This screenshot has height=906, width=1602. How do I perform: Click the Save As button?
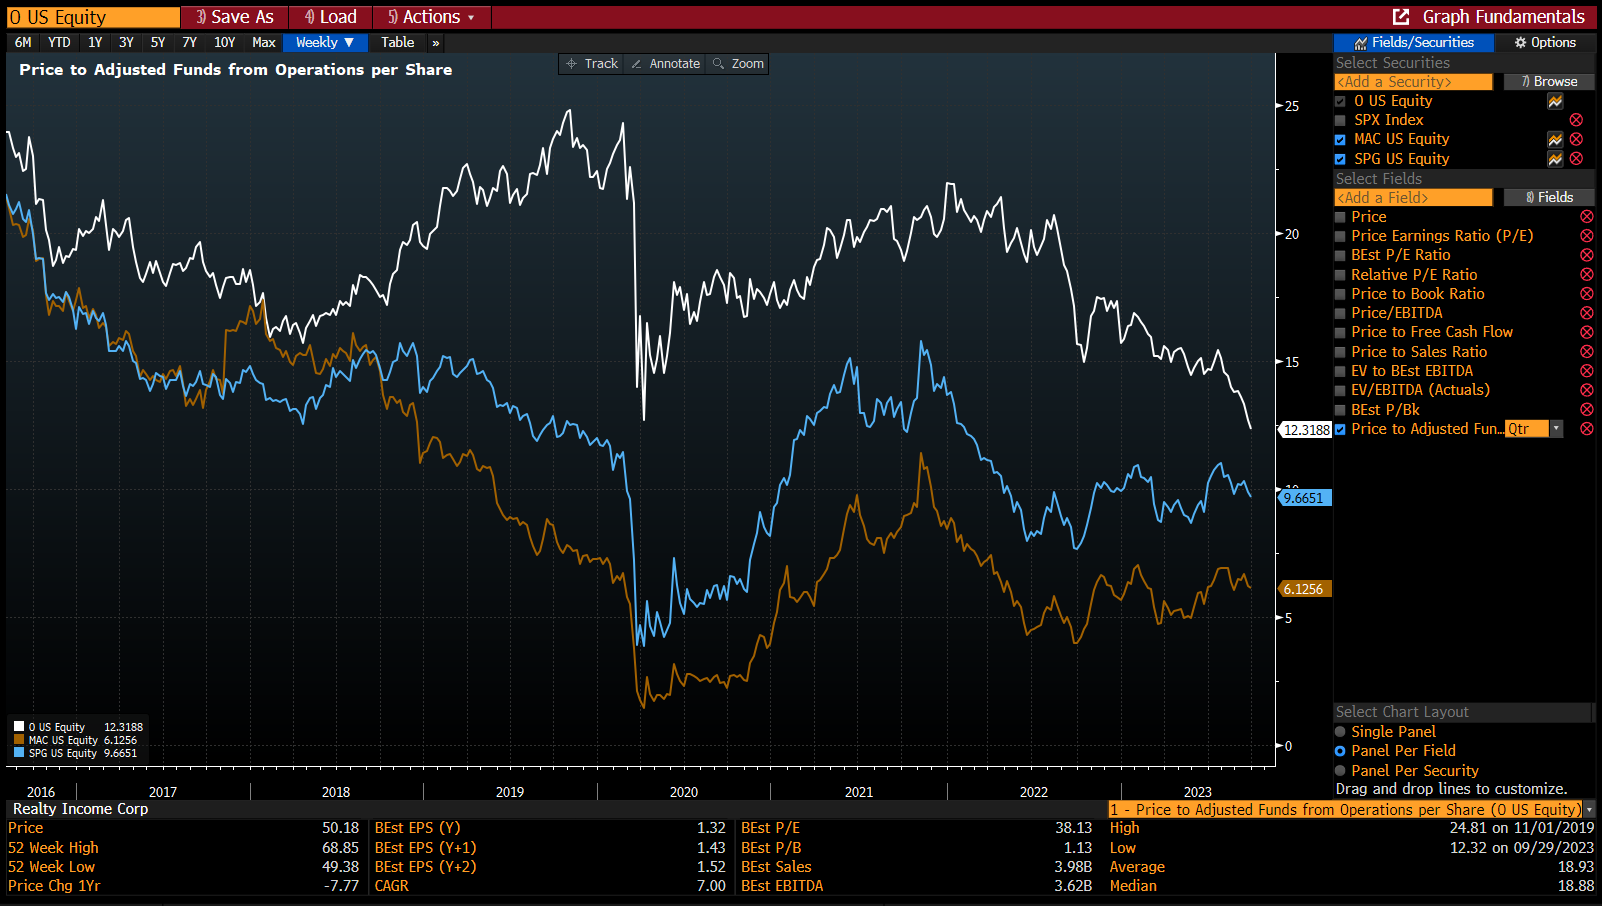click(234, 17)
